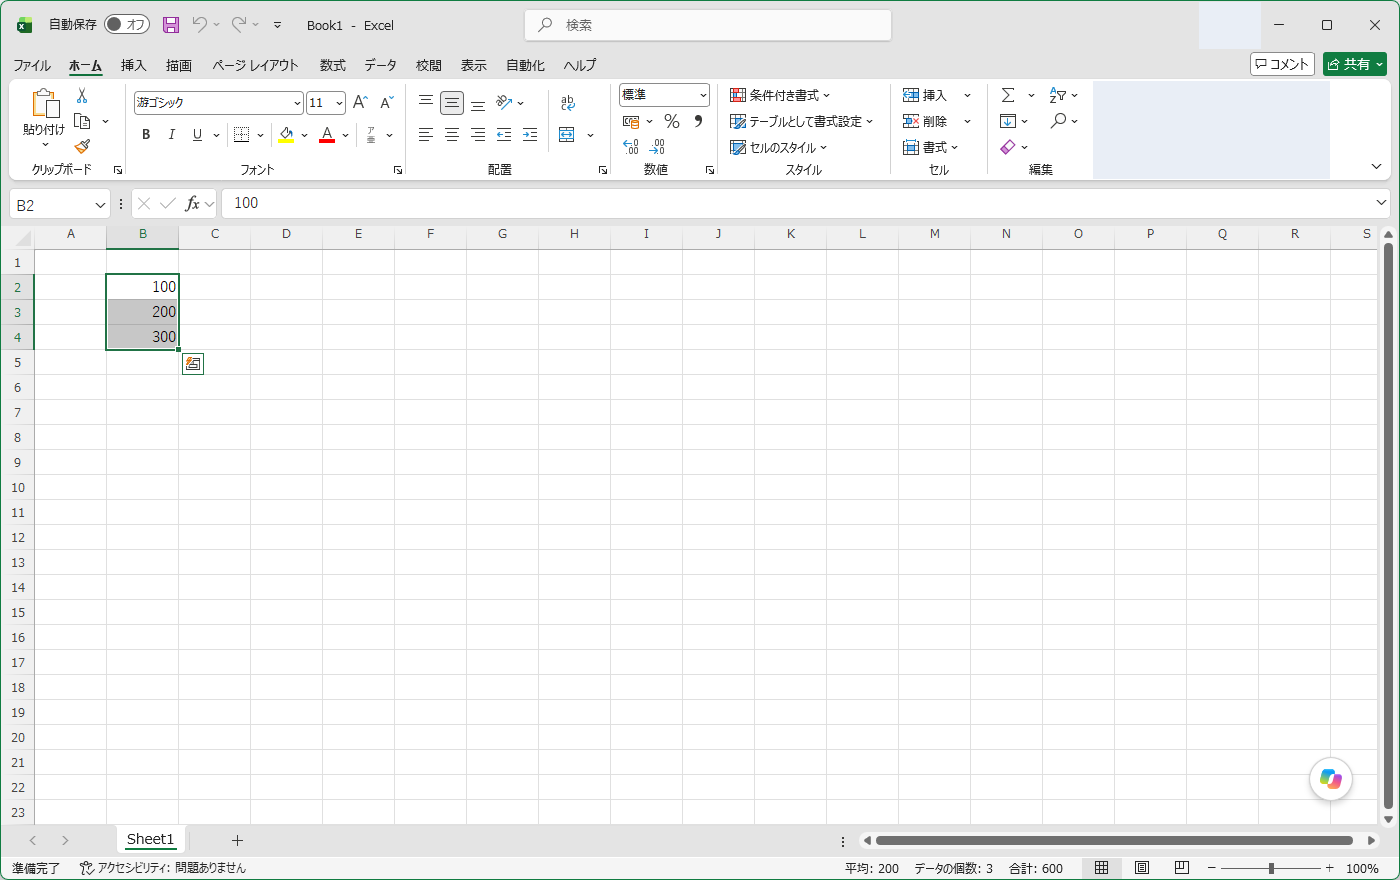Expand the Name Box dropdown arrow

[100, 204]
